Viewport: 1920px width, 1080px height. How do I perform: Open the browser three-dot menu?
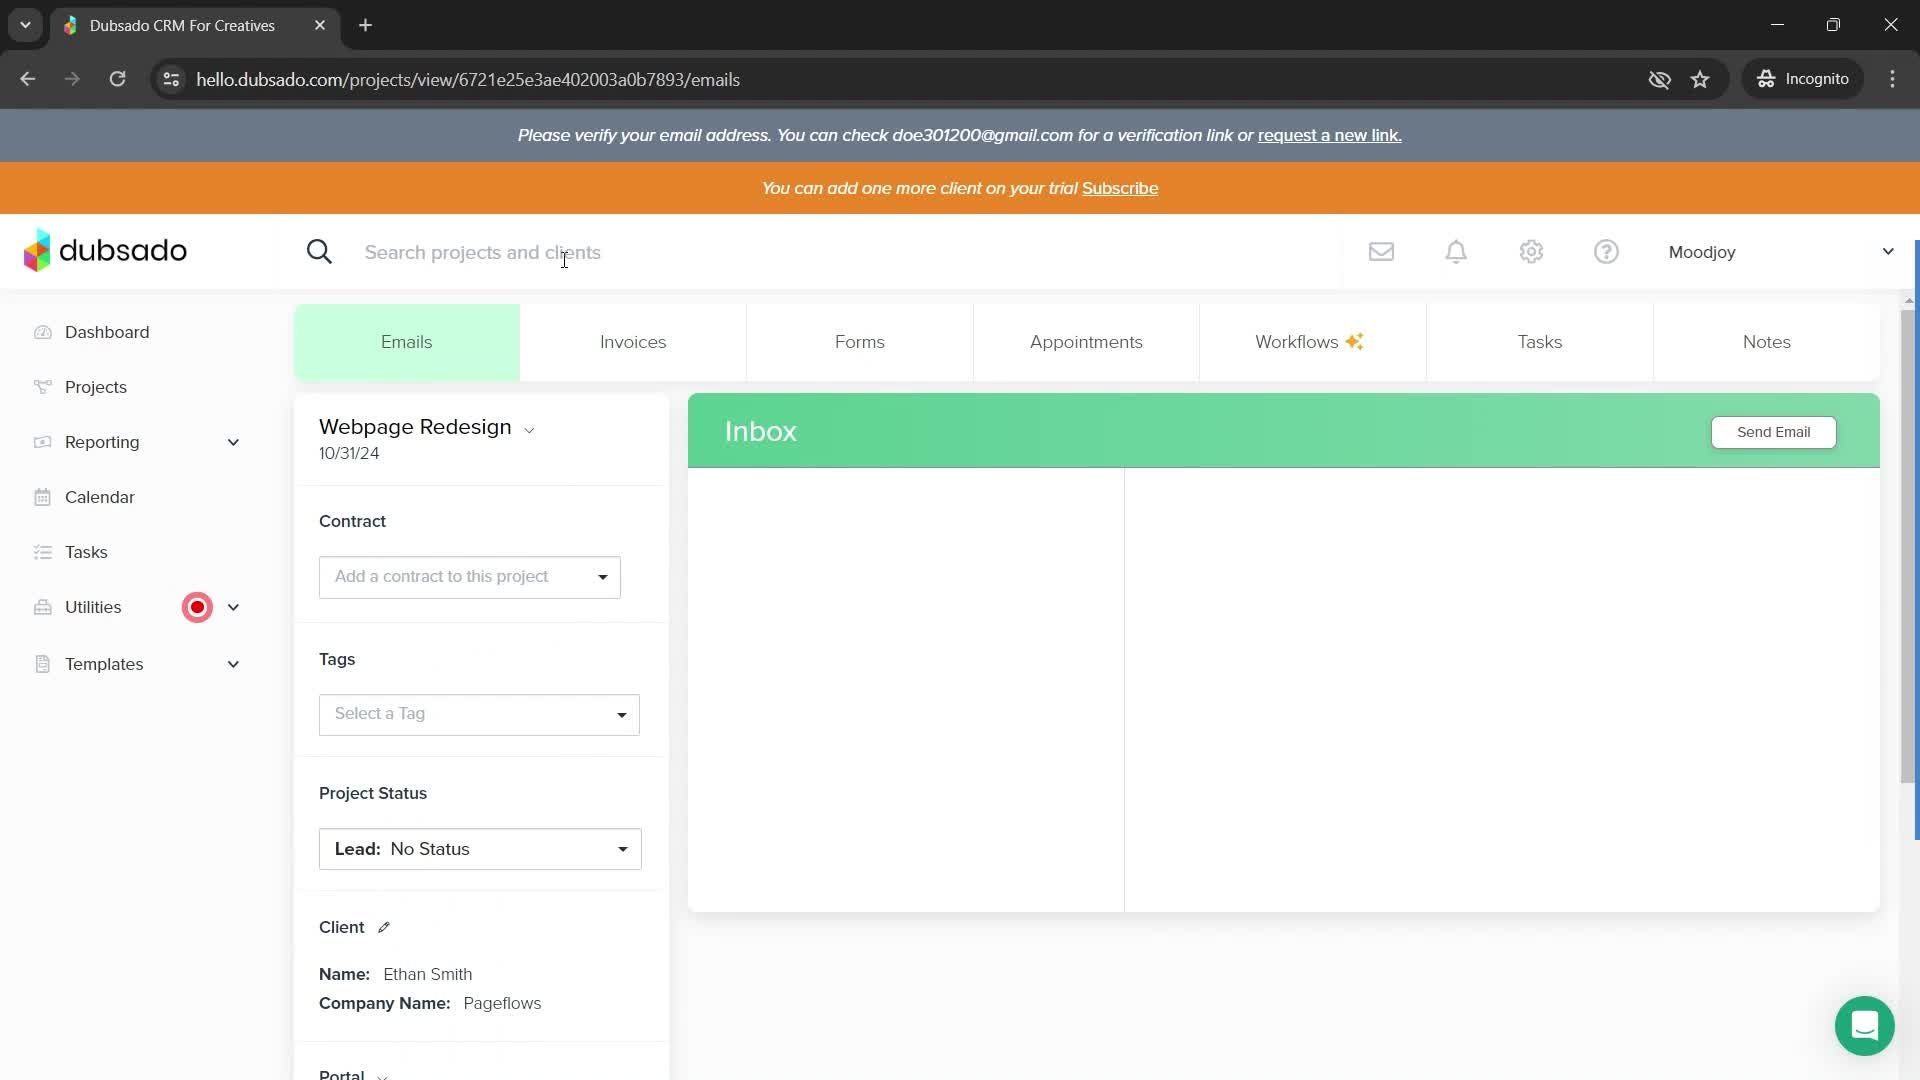tap(1892, 79)
